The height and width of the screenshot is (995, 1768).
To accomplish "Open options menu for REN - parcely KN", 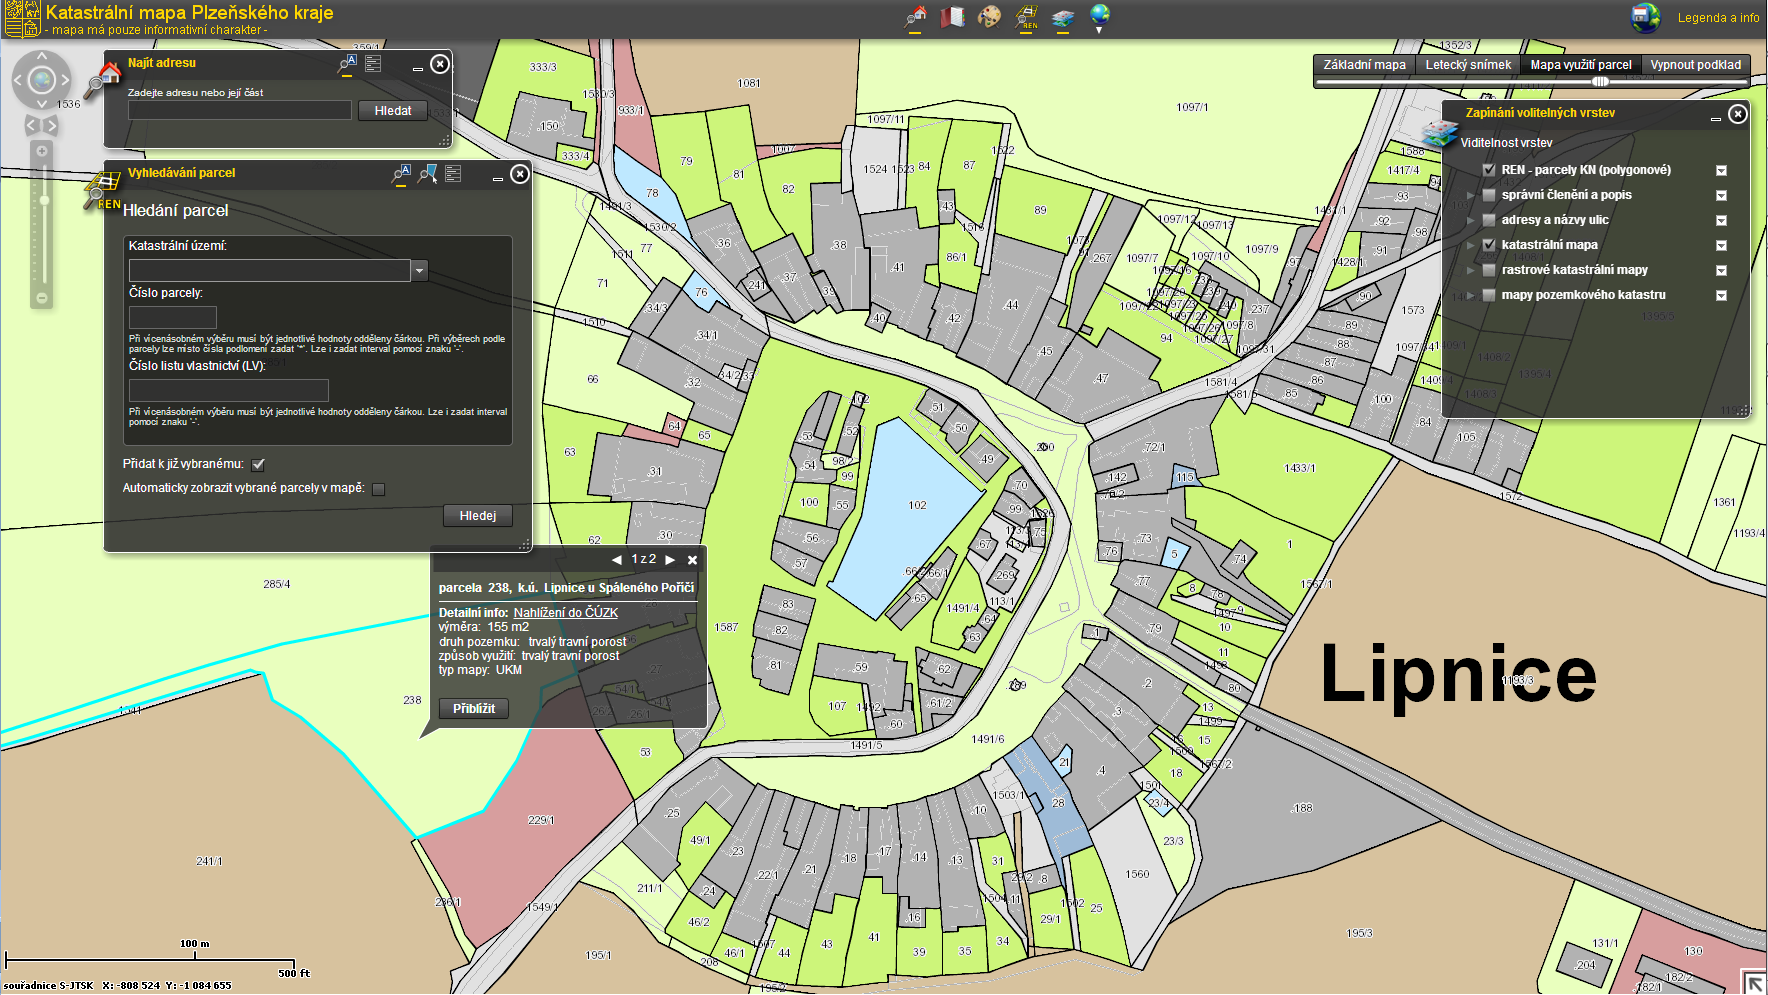I will coord(1721,171).
